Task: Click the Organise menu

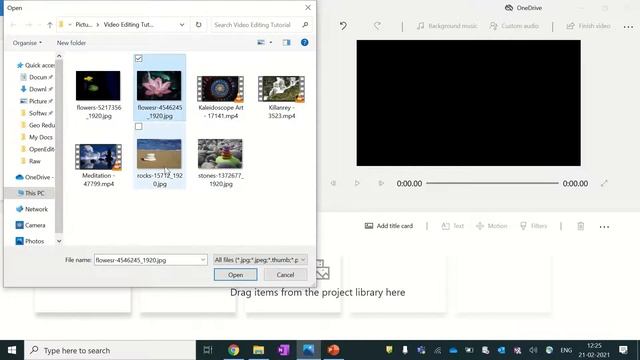Action: (27, 43)
